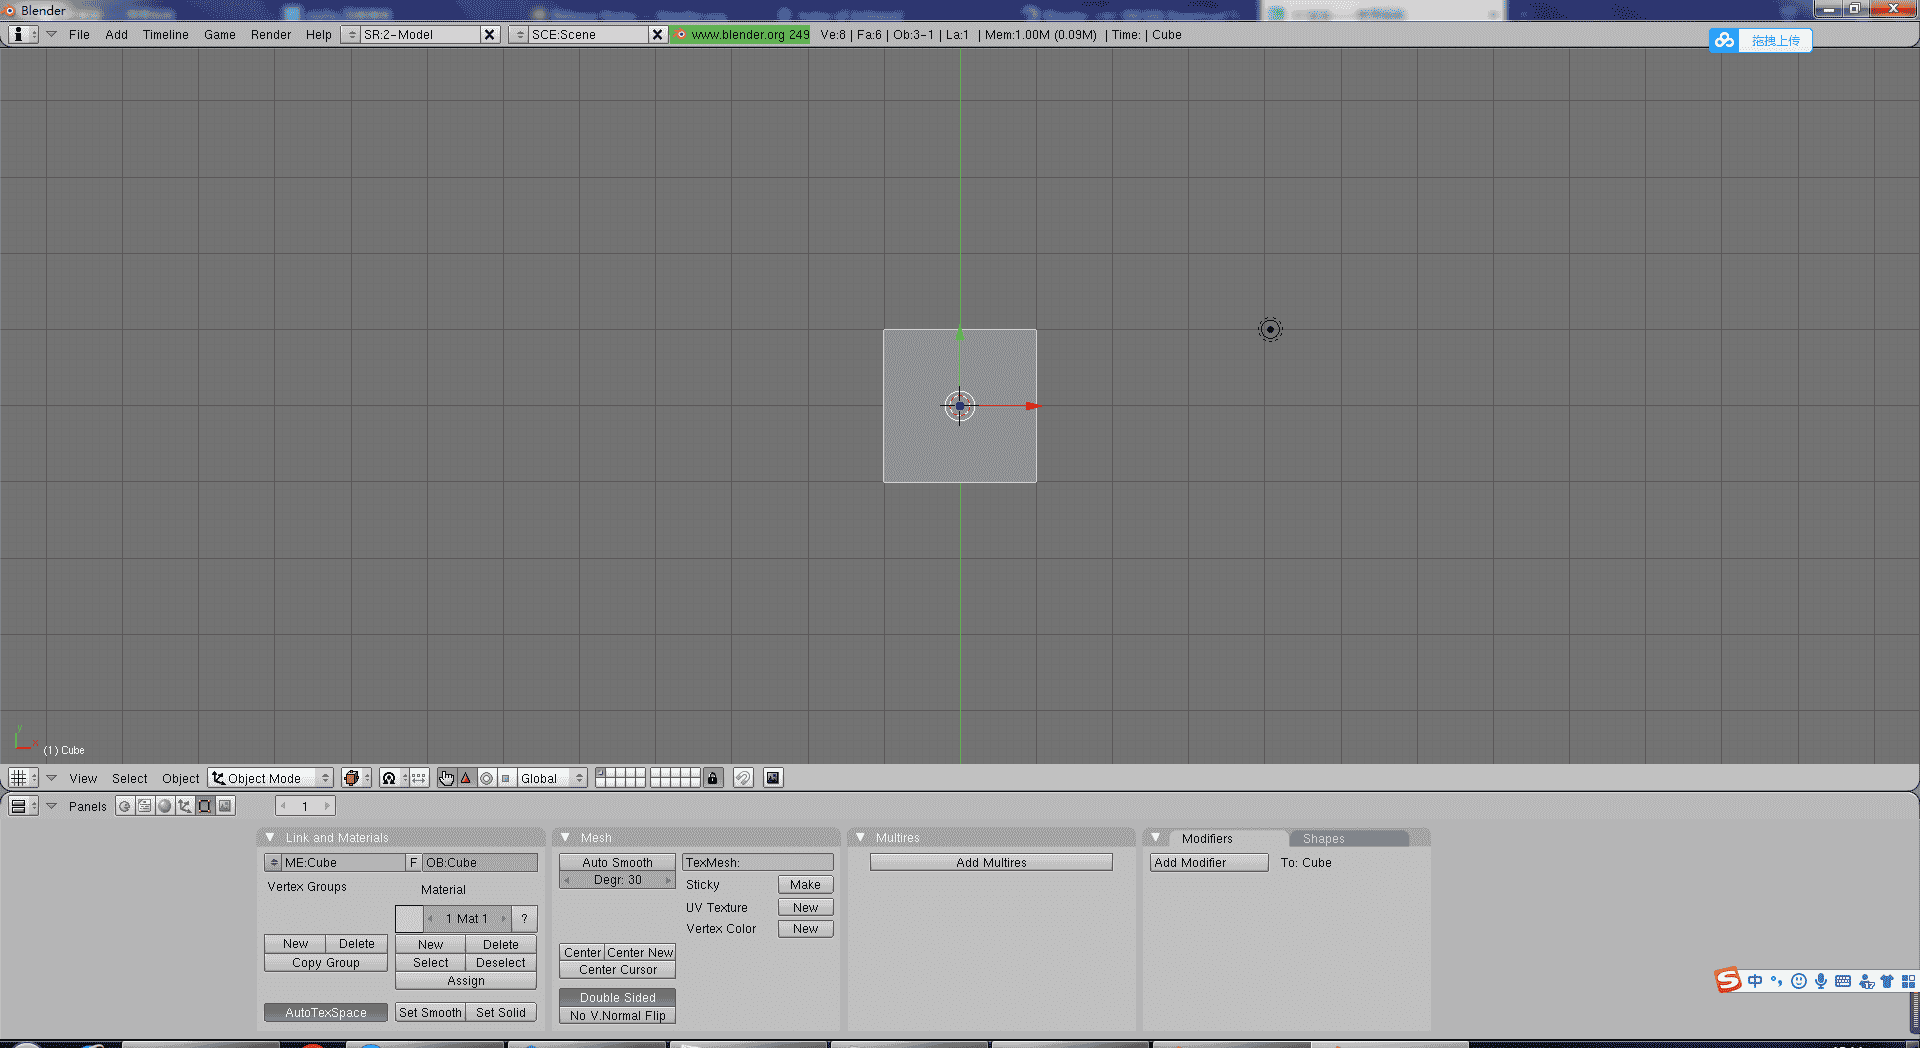Open the Object Mode dropdown

tap(270, 778)
